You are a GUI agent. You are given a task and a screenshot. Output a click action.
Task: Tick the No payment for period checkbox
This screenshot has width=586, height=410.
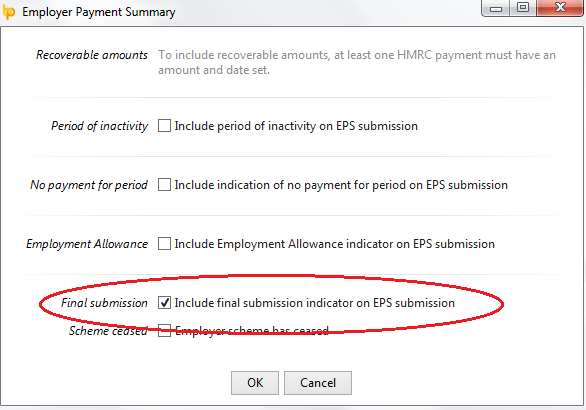point(164,185)
